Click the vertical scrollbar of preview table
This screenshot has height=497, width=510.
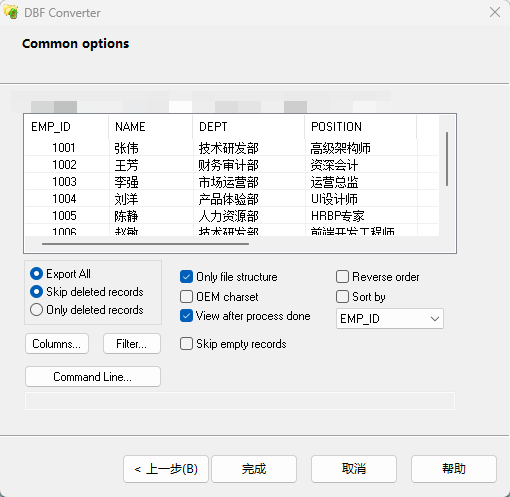click(x=447, y=159)
